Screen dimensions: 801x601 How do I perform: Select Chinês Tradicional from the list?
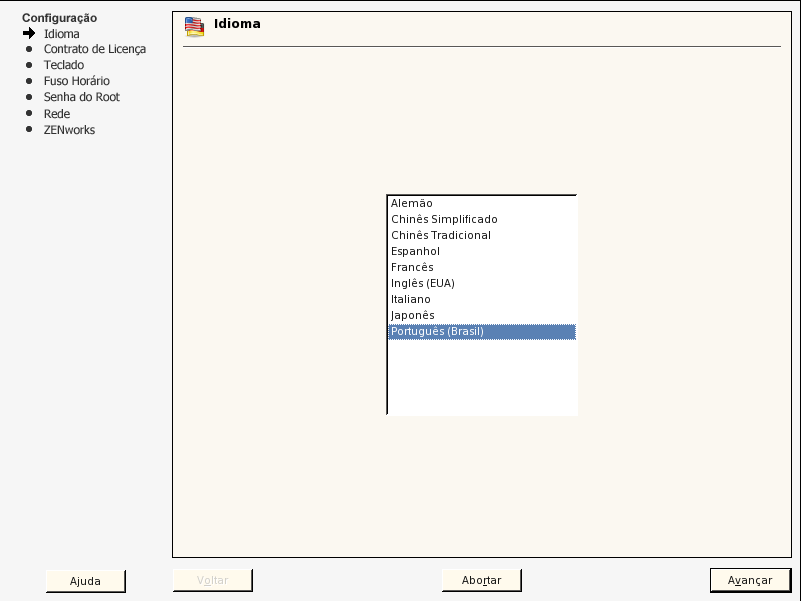[482, 235]
